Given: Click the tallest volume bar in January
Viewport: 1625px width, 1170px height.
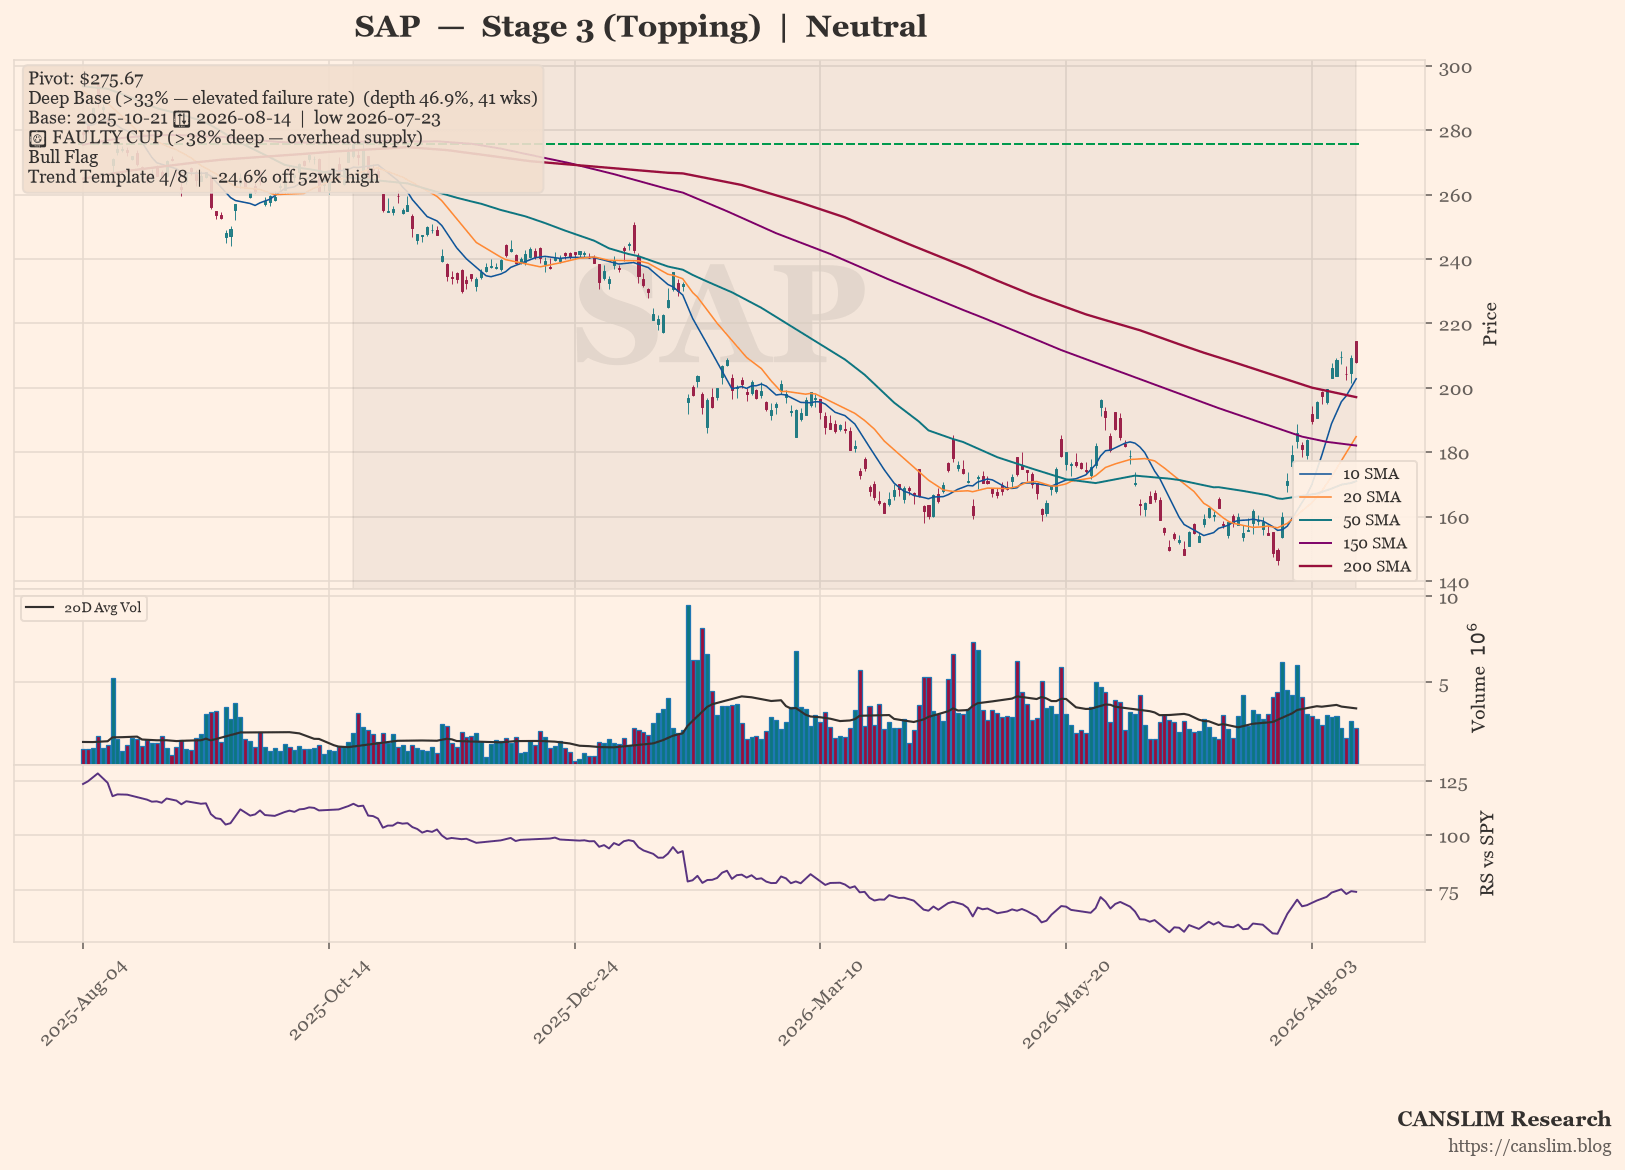Looking at the screenshot, I should pyautogui.click(x=688, y=684).
